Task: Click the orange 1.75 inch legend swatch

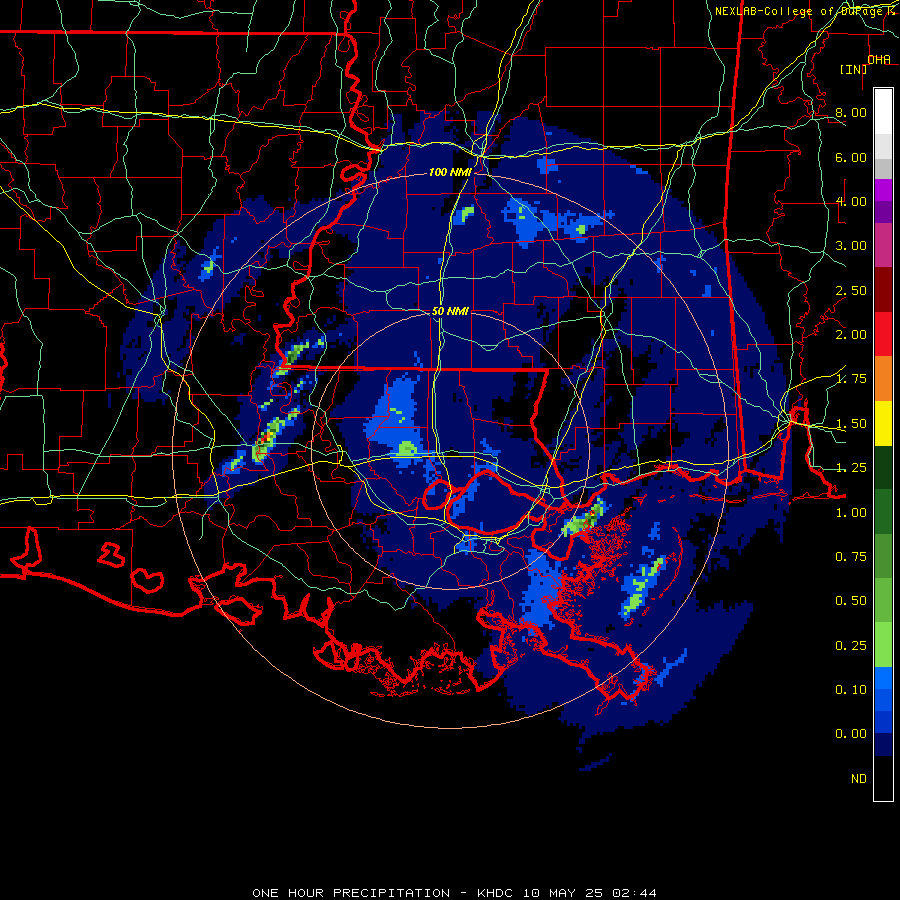Action: [x=883, y=378]
